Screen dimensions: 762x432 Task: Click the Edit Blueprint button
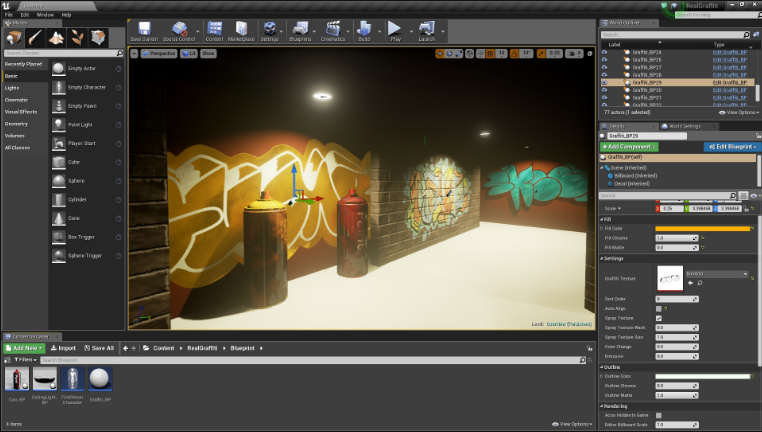tap(732, 147)
